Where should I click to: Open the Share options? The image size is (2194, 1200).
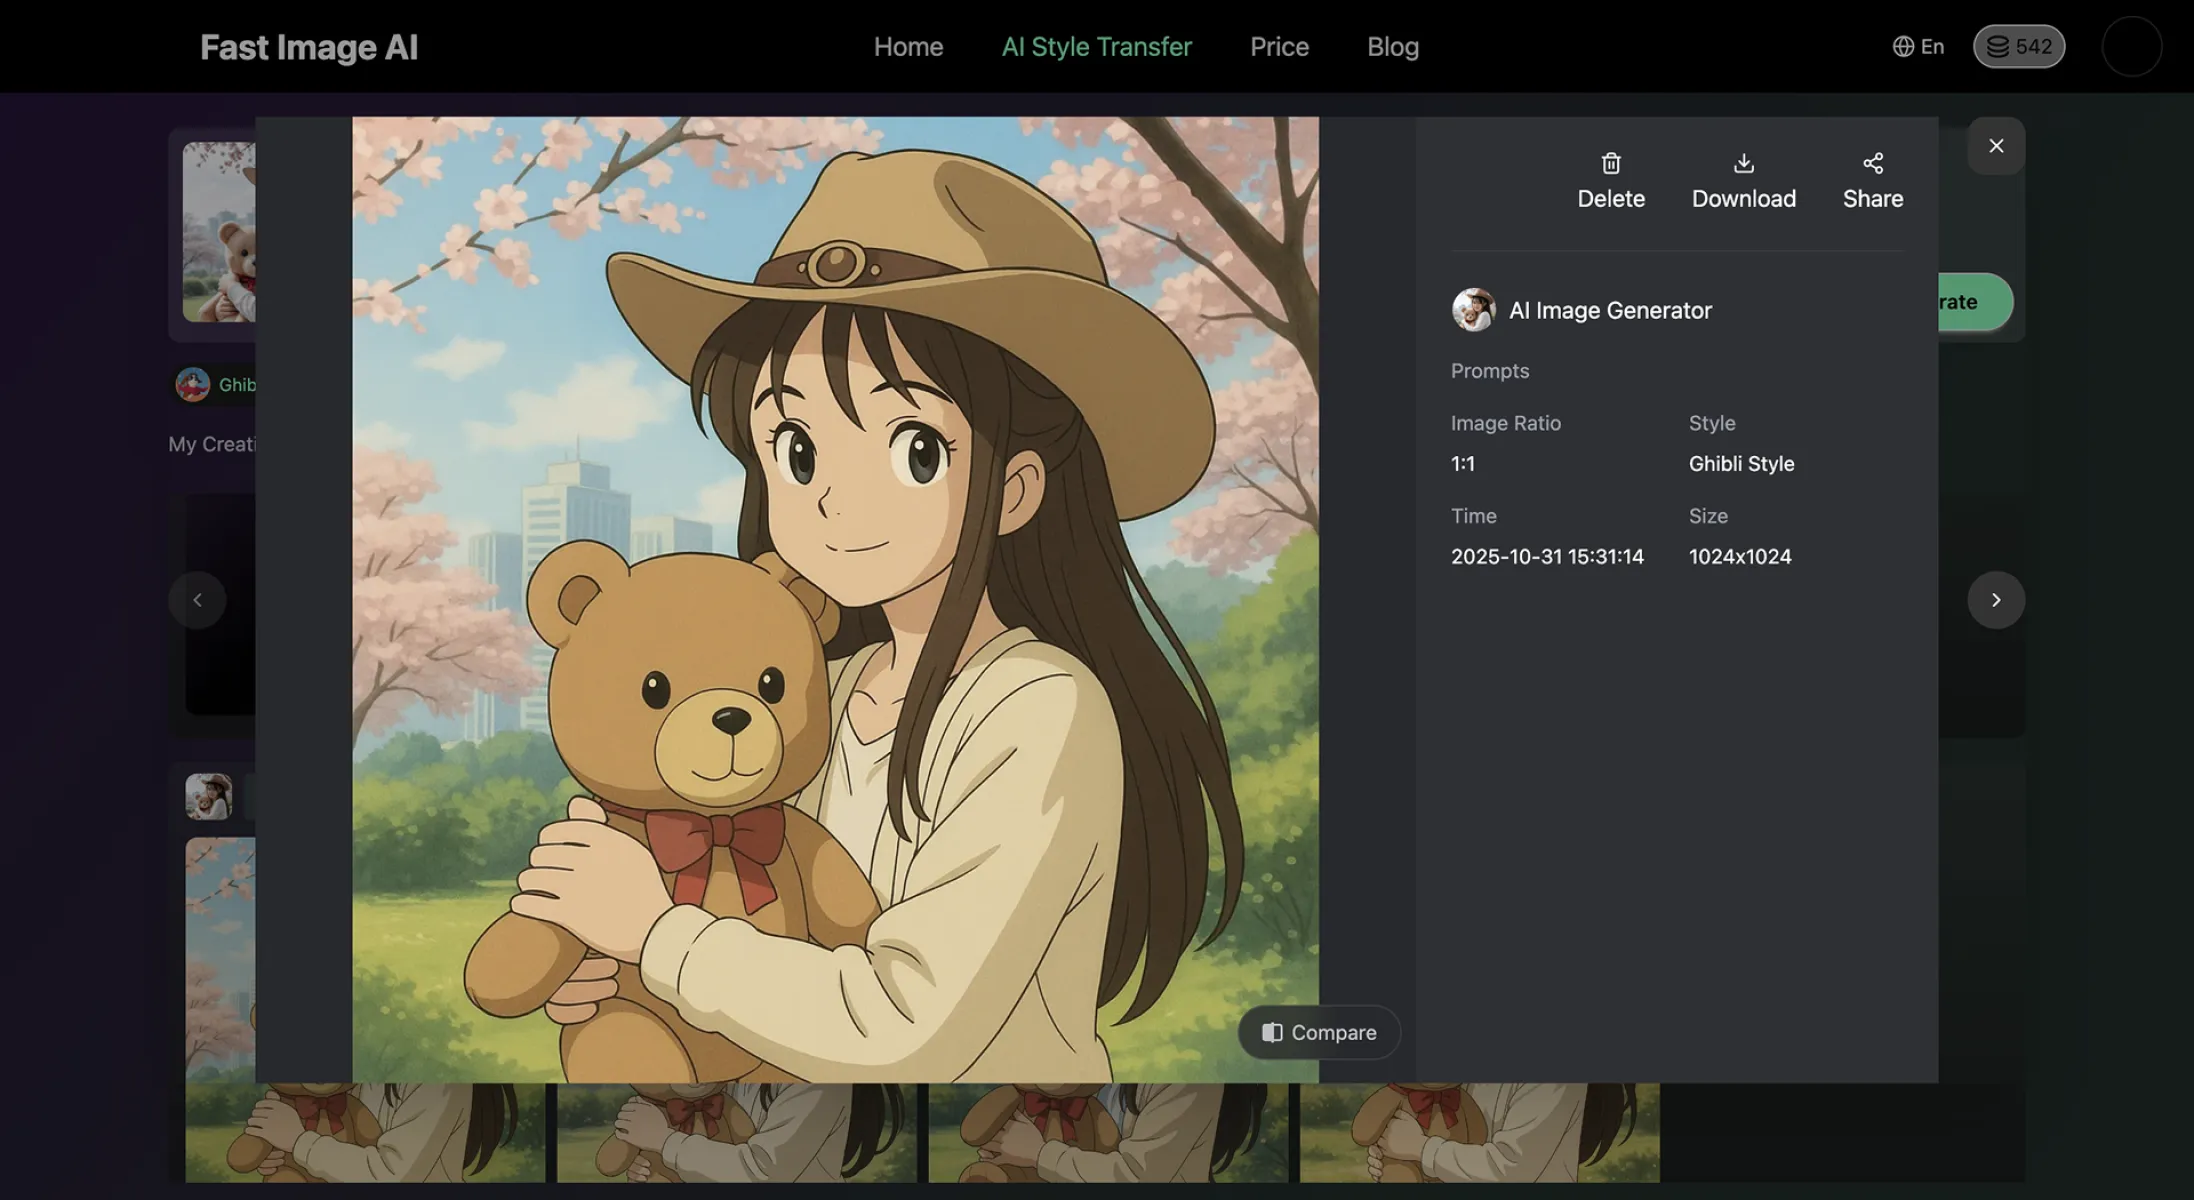[x=1872, y=180]
